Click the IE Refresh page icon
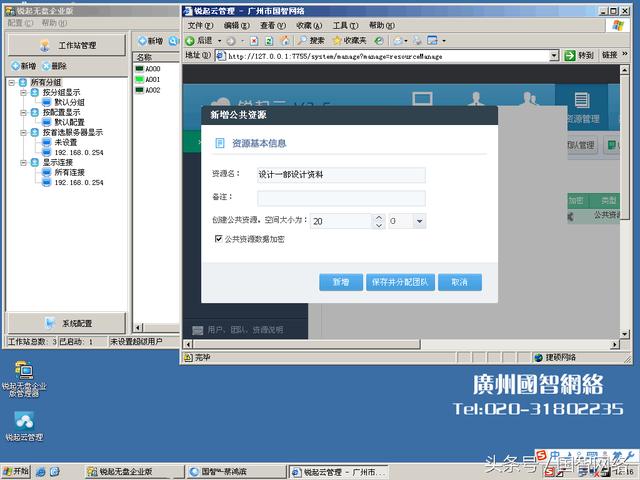Screen dimensions: 640x480 269,41
